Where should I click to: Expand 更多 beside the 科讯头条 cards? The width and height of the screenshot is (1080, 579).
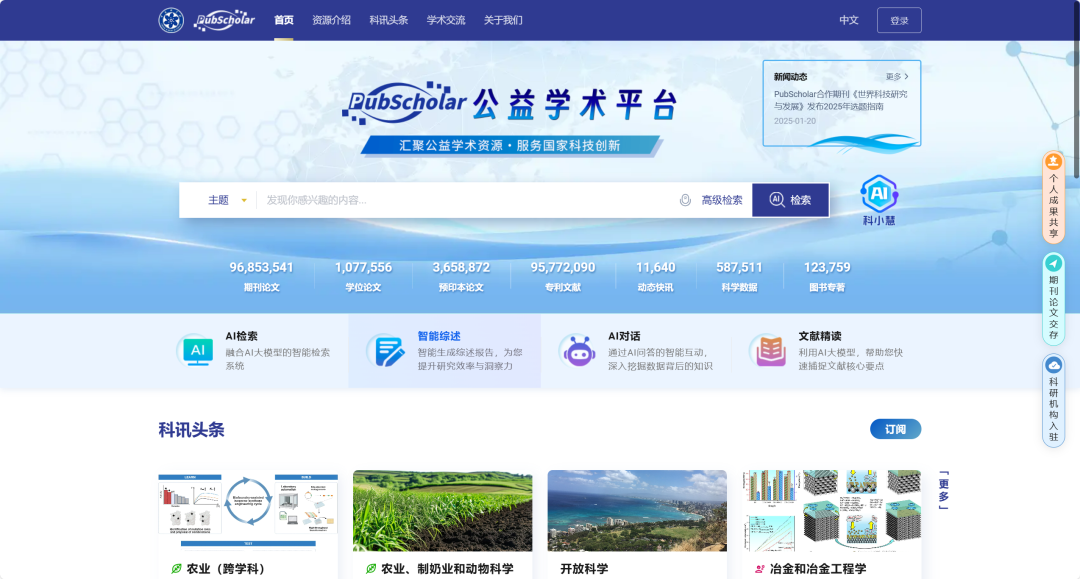point(943,490)
